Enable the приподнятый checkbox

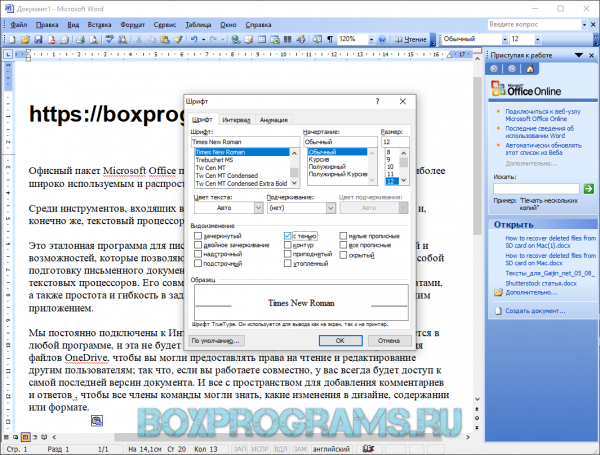[288, 254]
